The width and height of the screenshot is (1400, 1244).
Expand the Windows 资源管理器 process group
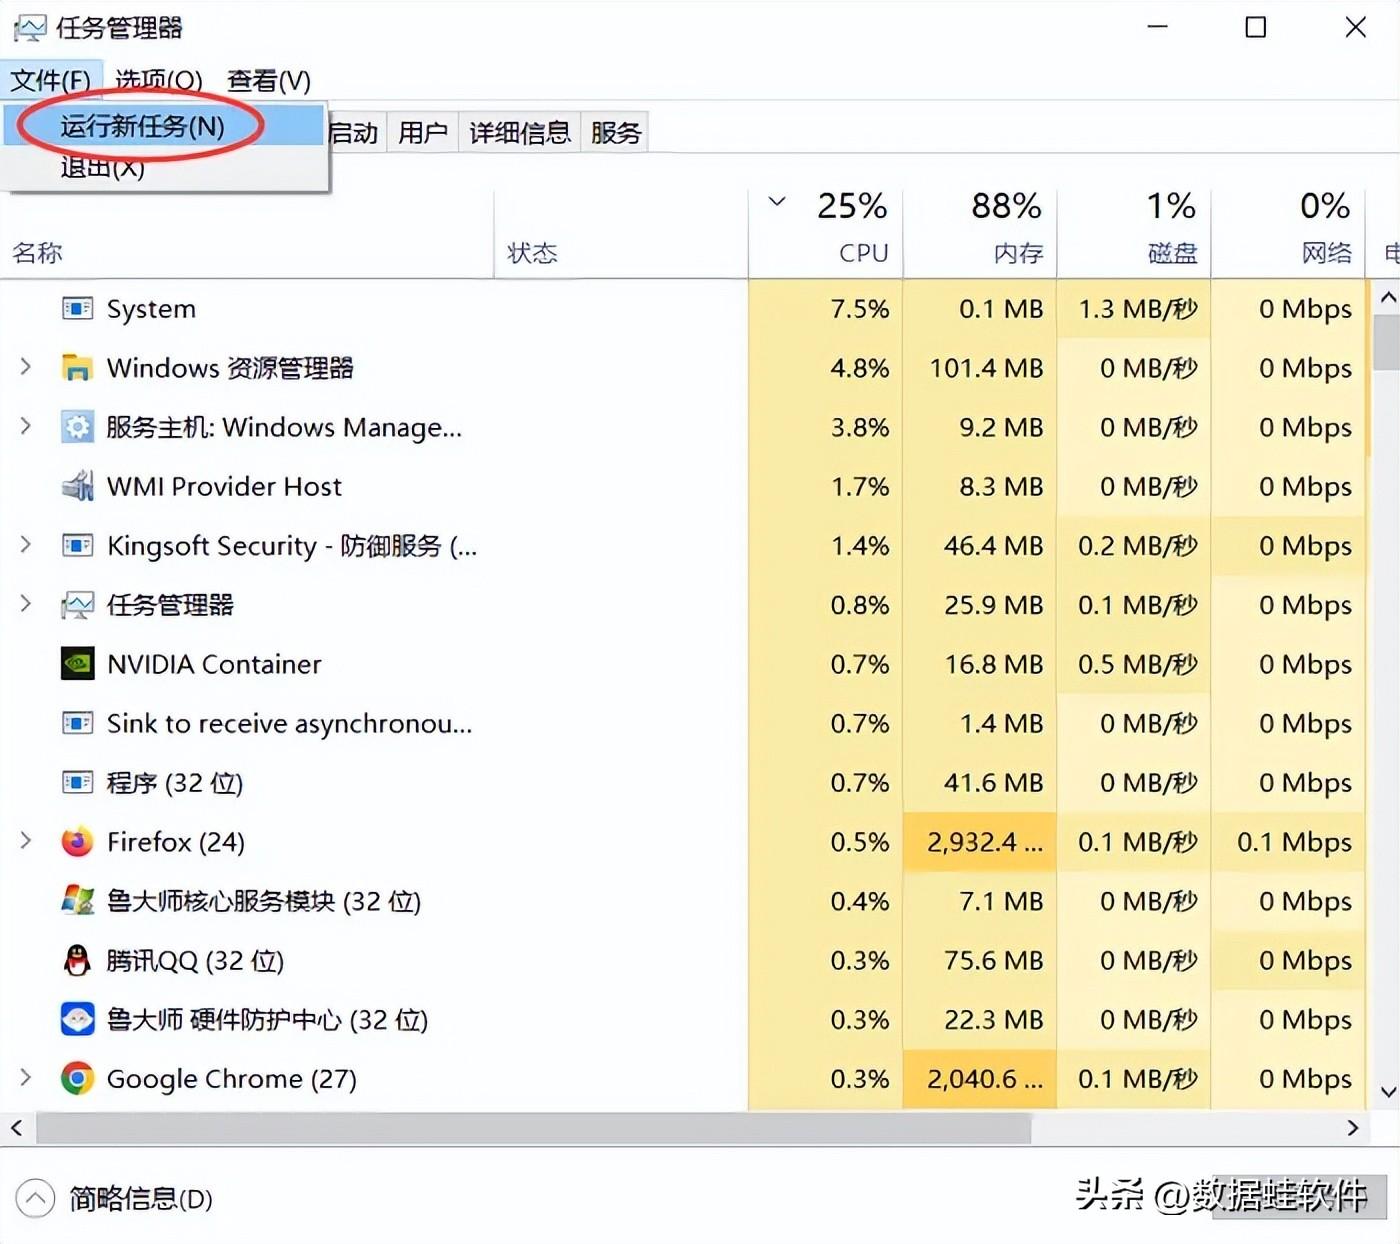point(26,367)
